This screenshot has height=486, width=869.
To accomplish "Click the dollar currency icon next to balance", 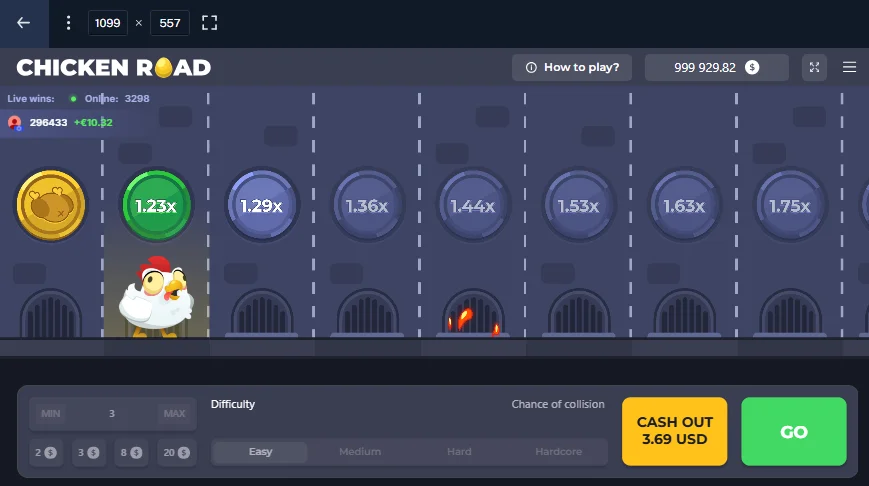I will coord(752,68).
